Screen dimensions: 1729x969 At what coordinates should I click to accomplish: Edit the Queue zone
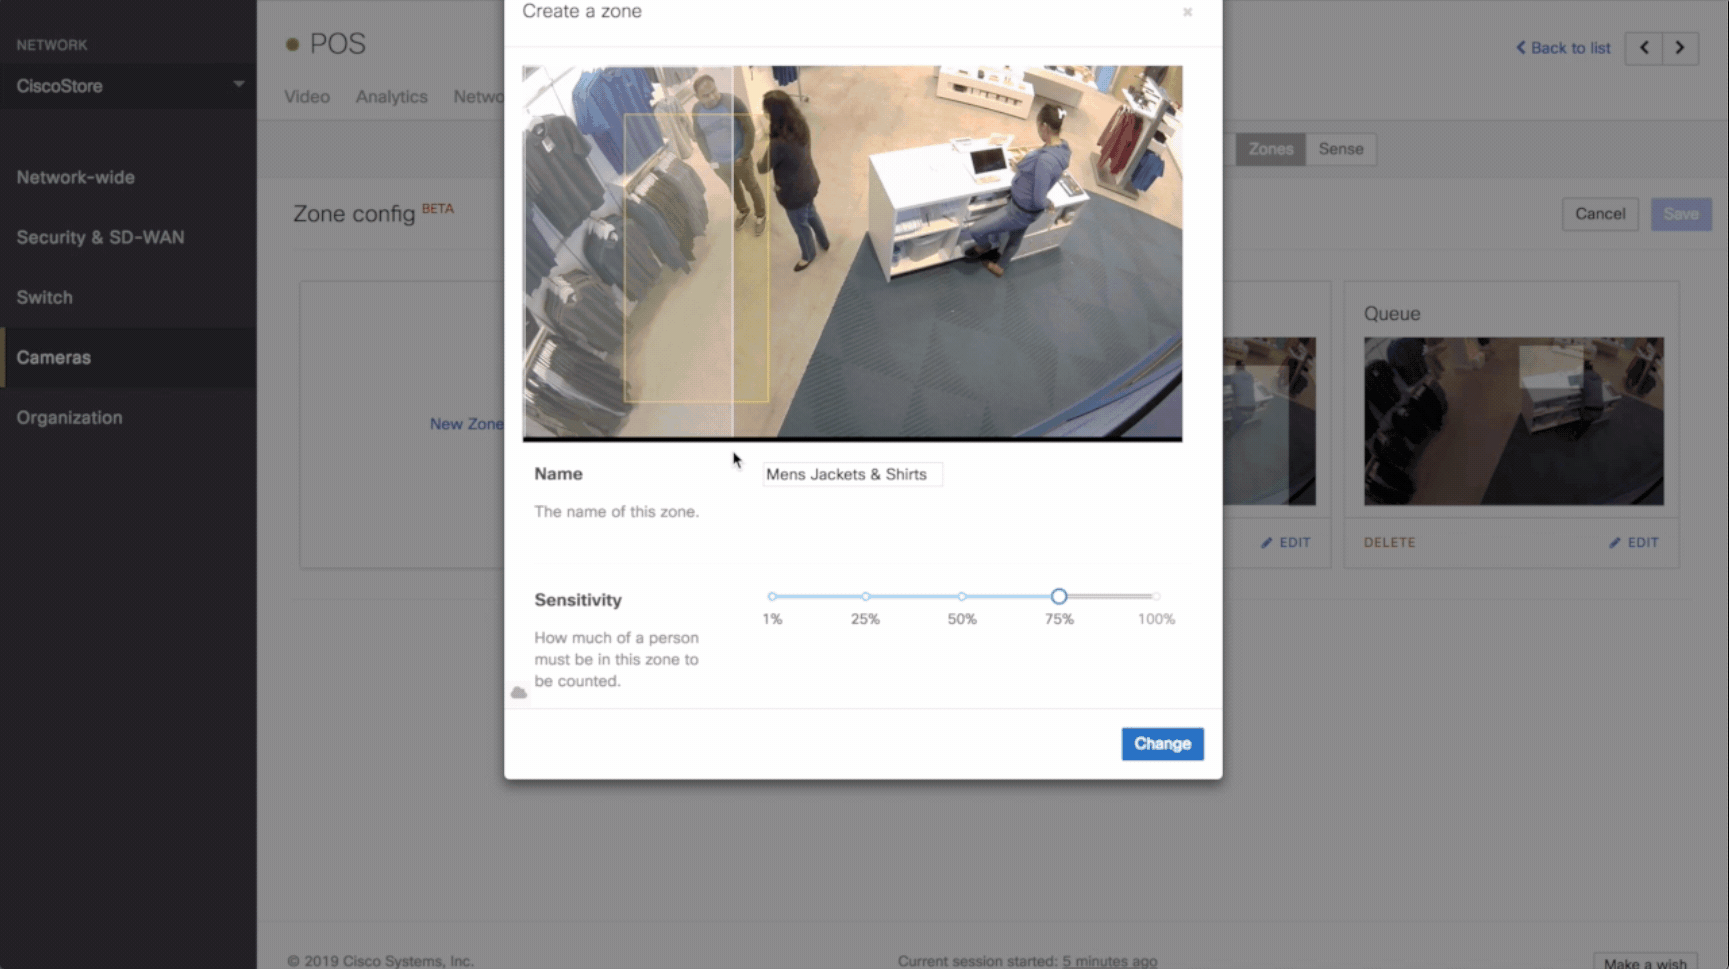pos(1634,542)
